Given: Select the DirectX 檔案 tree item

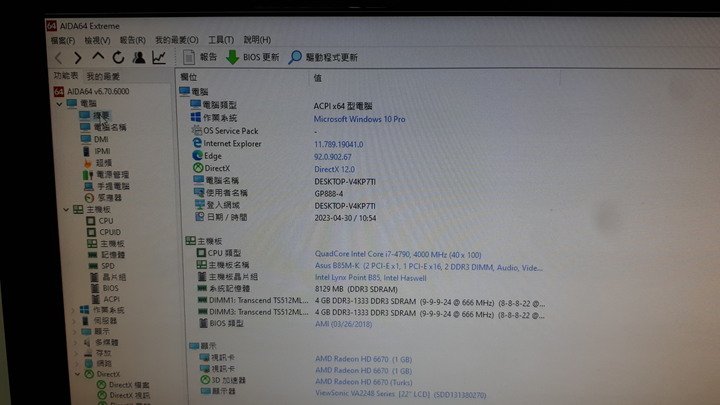Looking at the screenshot, I should [x=123, y=385].
